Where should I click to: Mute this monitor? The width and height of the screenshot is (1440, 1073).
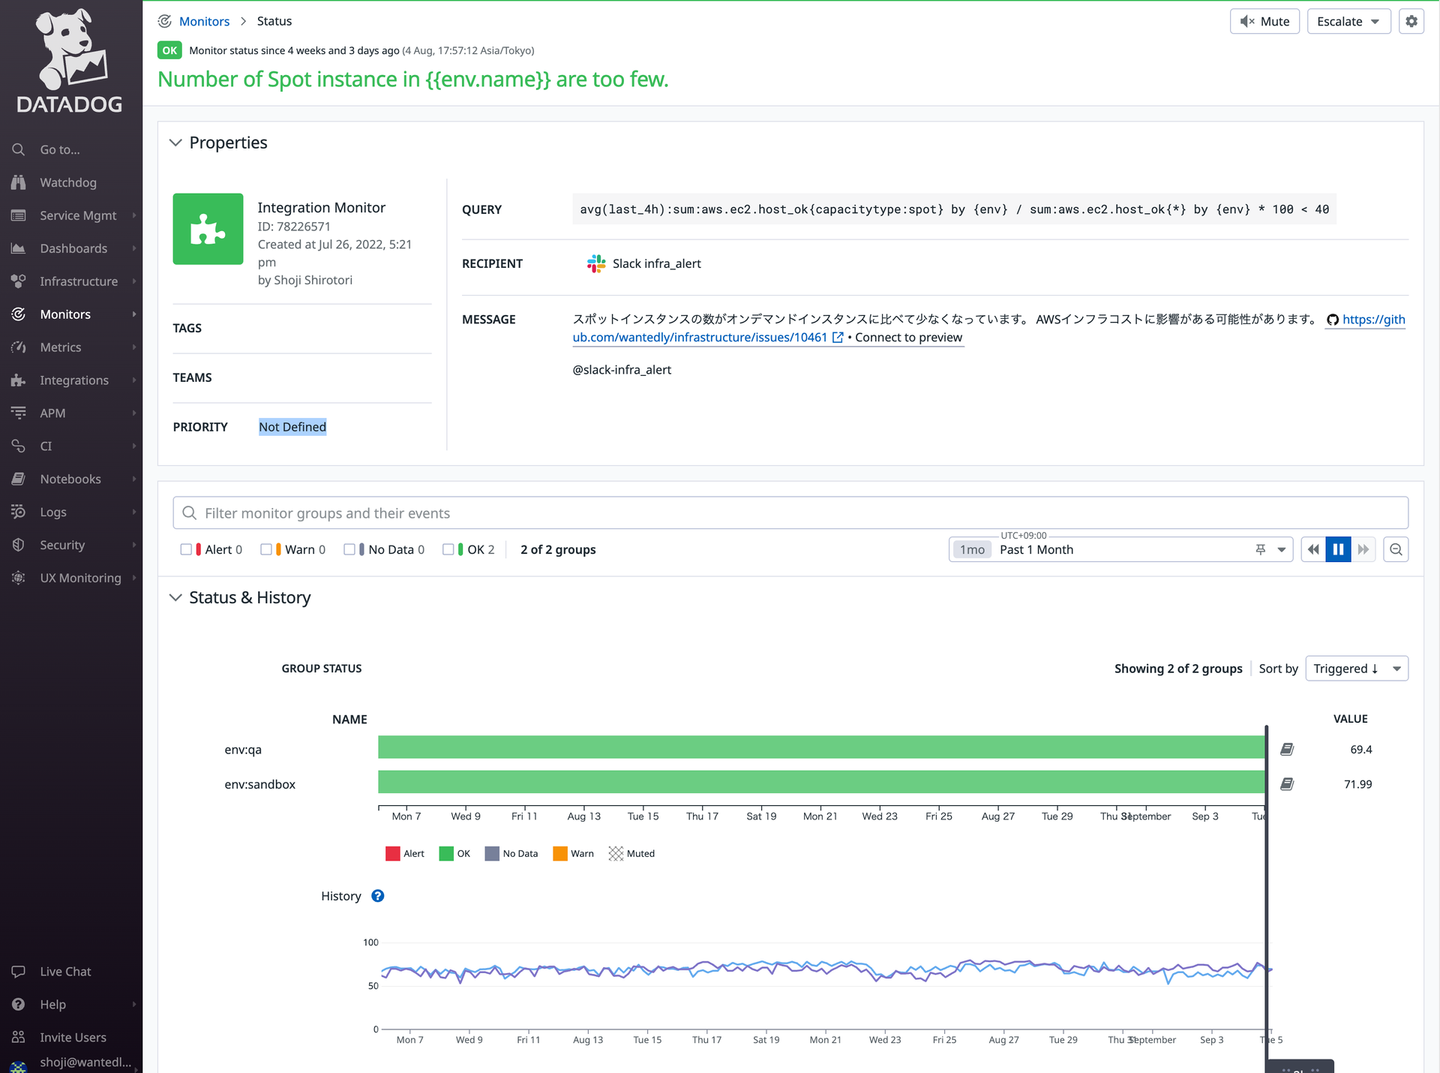(1264, 21)
